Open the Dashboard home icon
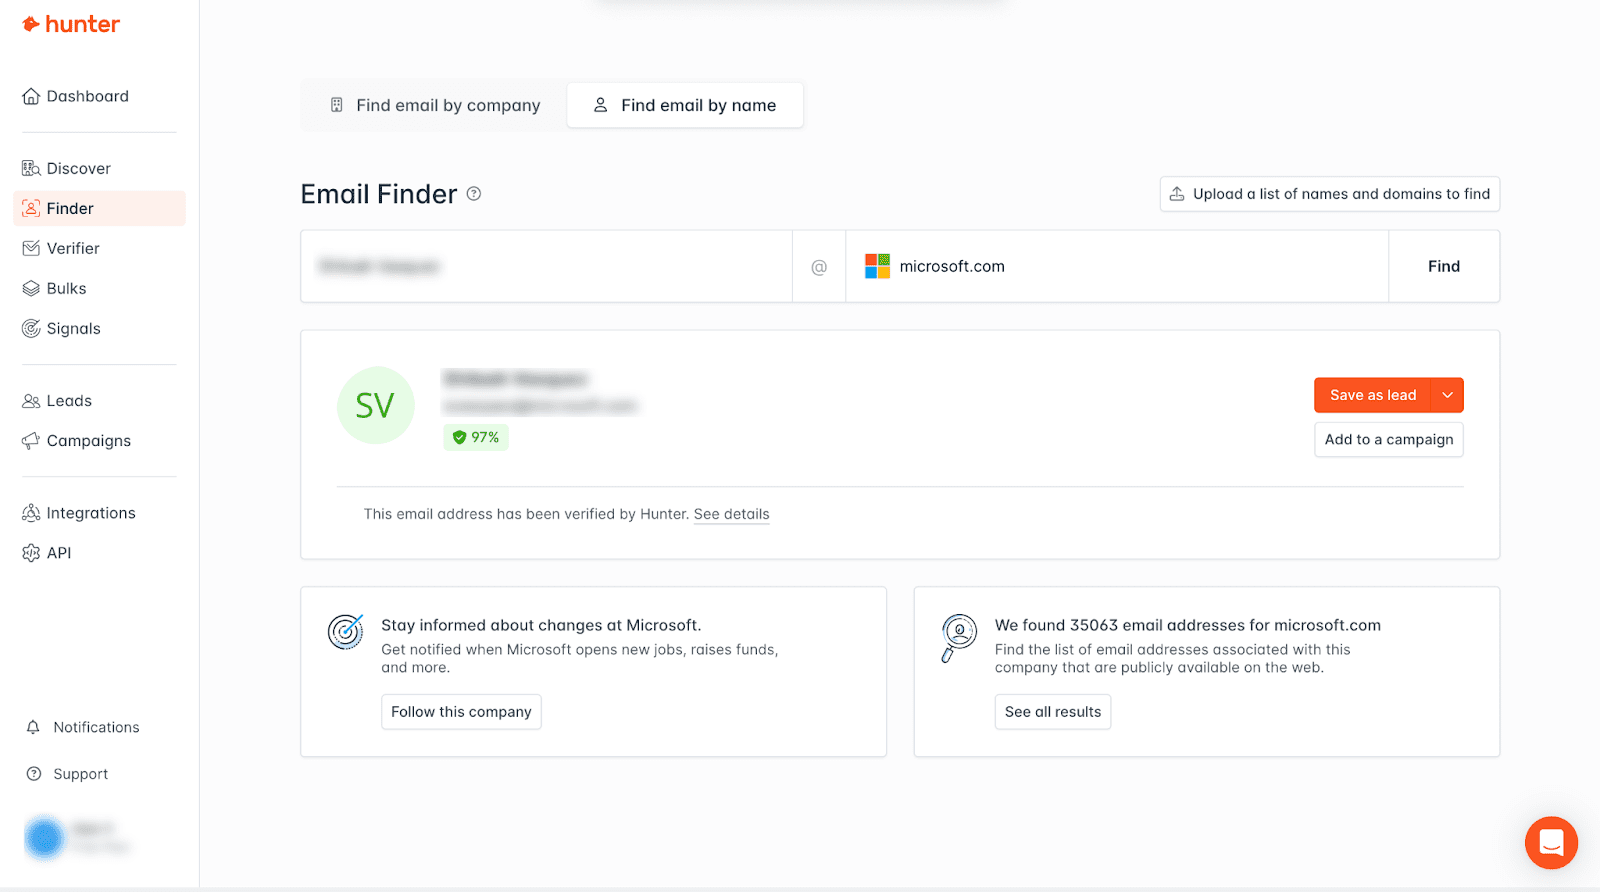This screenshot has width=1600, height=892. point(31,97)
